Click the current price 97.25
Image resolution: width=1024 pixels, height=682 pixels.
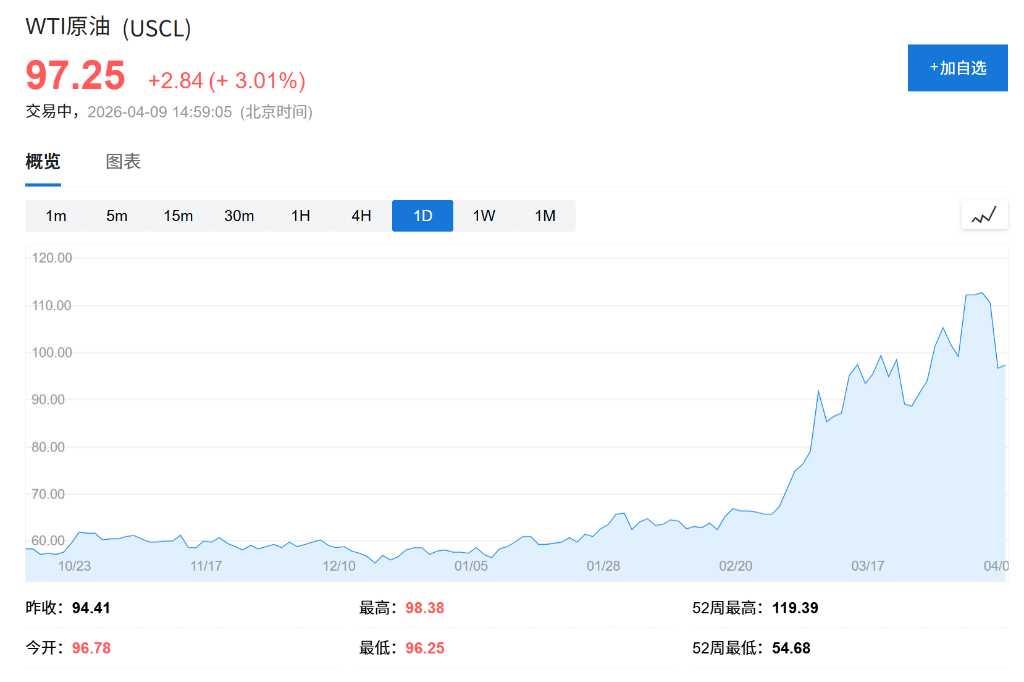point(75,76)
